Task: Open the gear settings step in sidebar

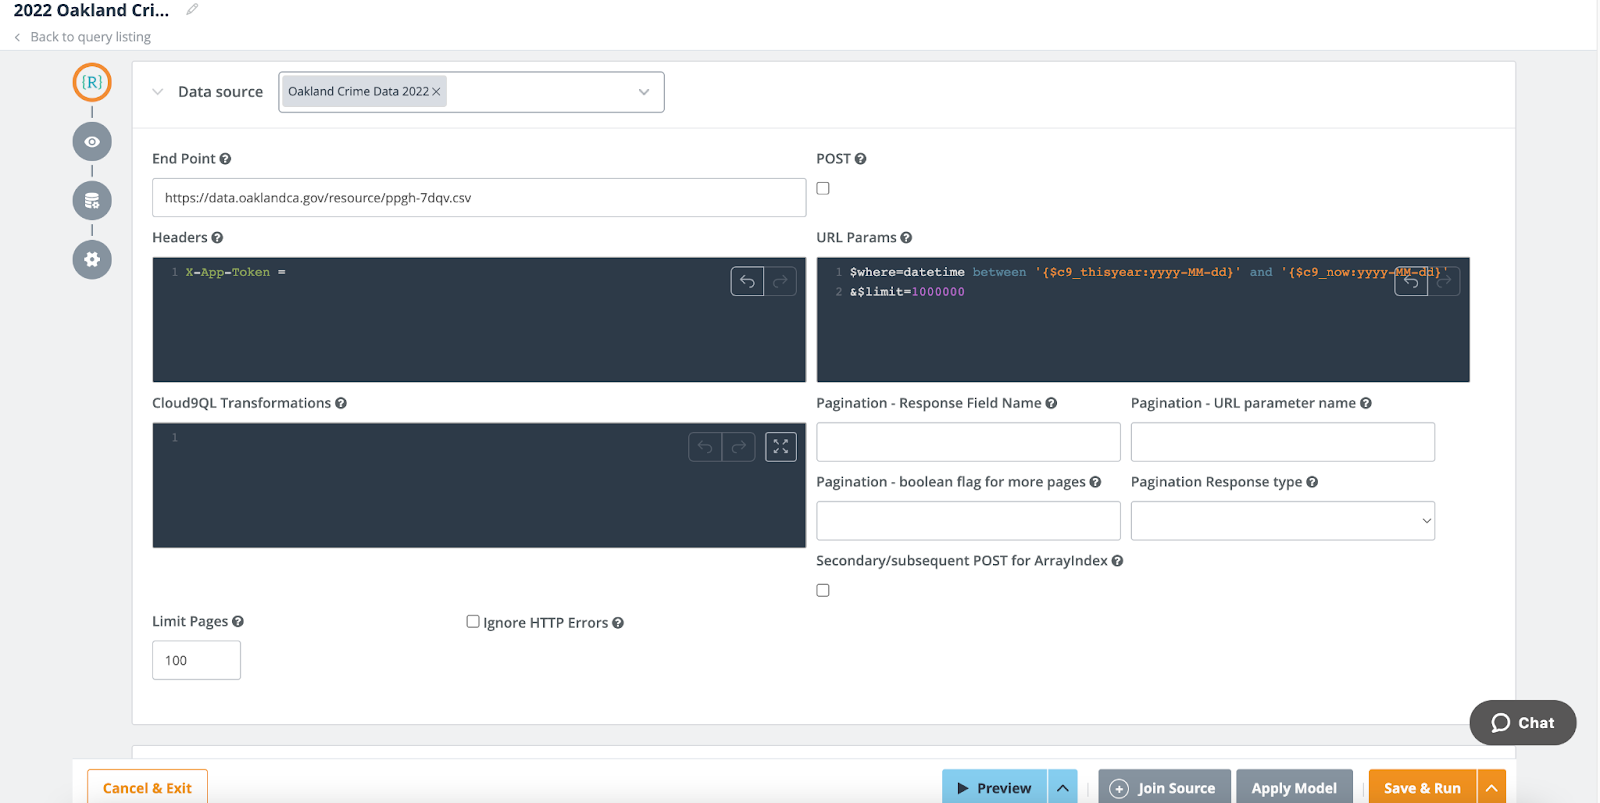Action: click(92, 259)
